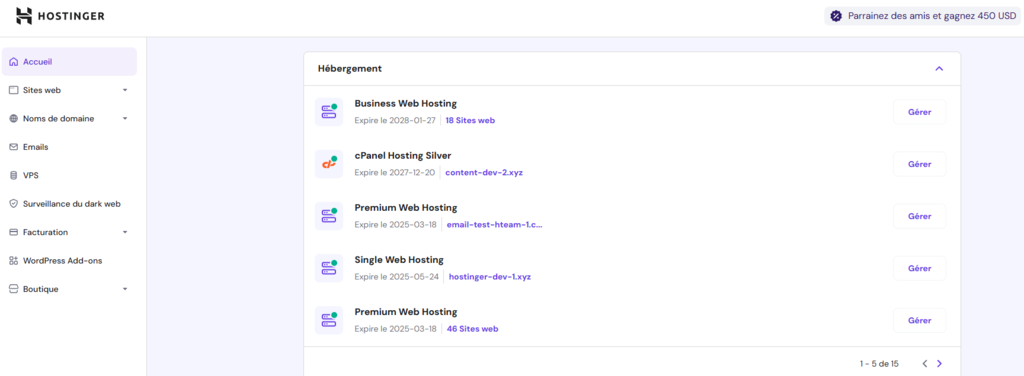Open the Noms de domaine menu item
This screenshot has width=1024, height=376.
pyautogui.click(x=69, y=119)
